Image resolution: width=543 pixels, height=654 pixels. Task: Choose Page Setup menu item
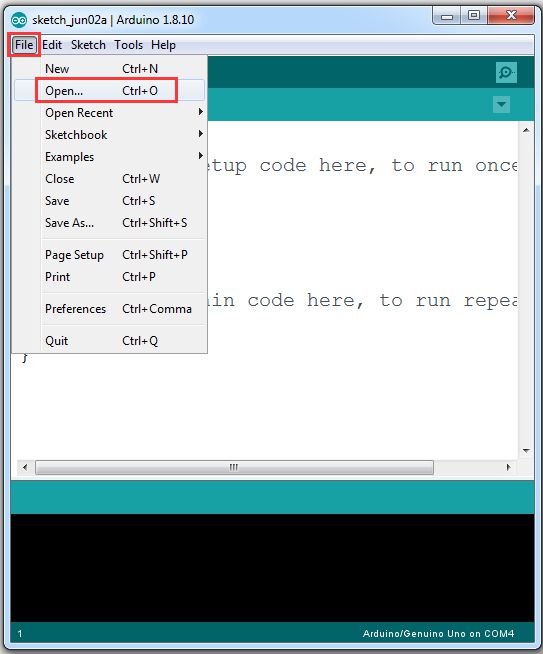coord(110,254)
